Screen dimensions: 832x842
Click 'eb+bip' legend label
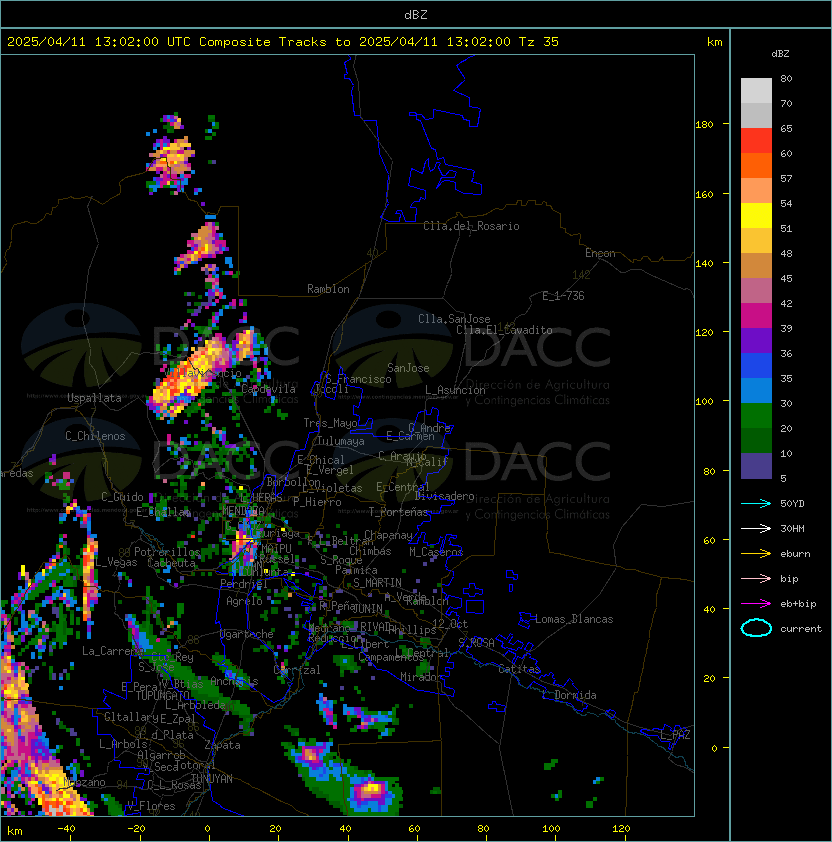tap(798, 604)
